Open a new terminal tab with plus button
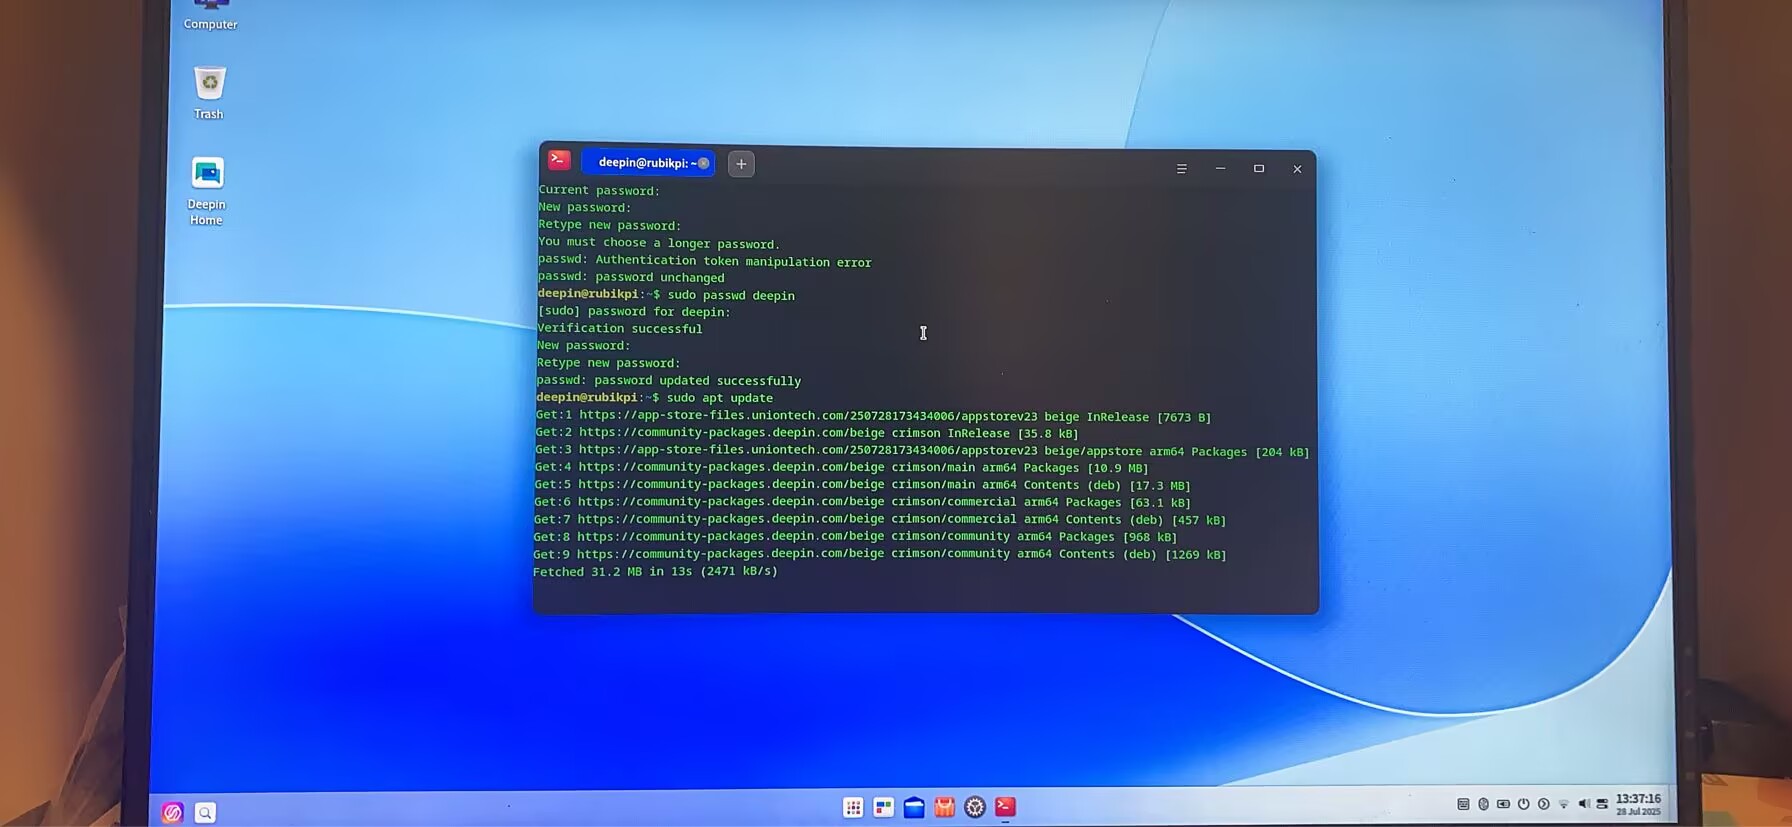Viewport: 1792px width, 827px height. (x=741, y=164)
